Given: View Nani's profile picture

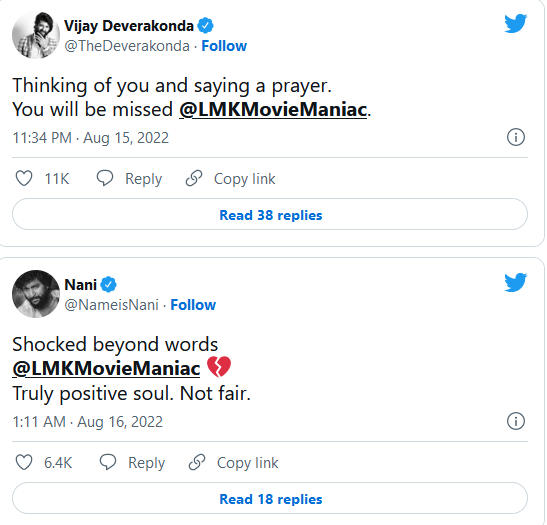Looking at the screenshot, I should pos(36,294).
